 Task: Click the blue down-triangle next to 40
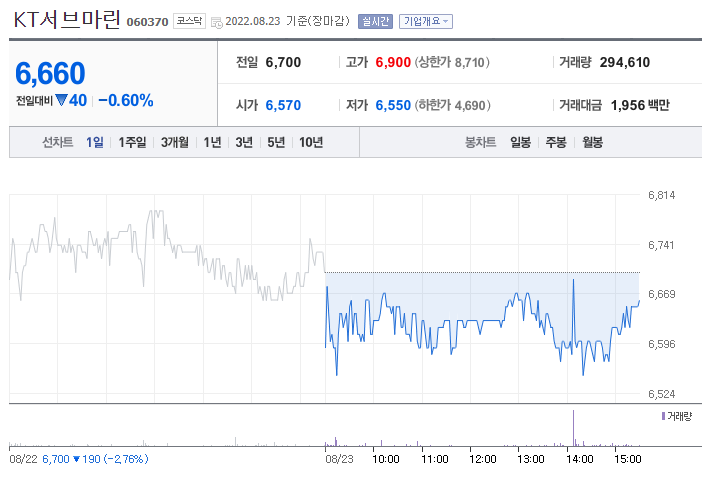pos(61,100)
